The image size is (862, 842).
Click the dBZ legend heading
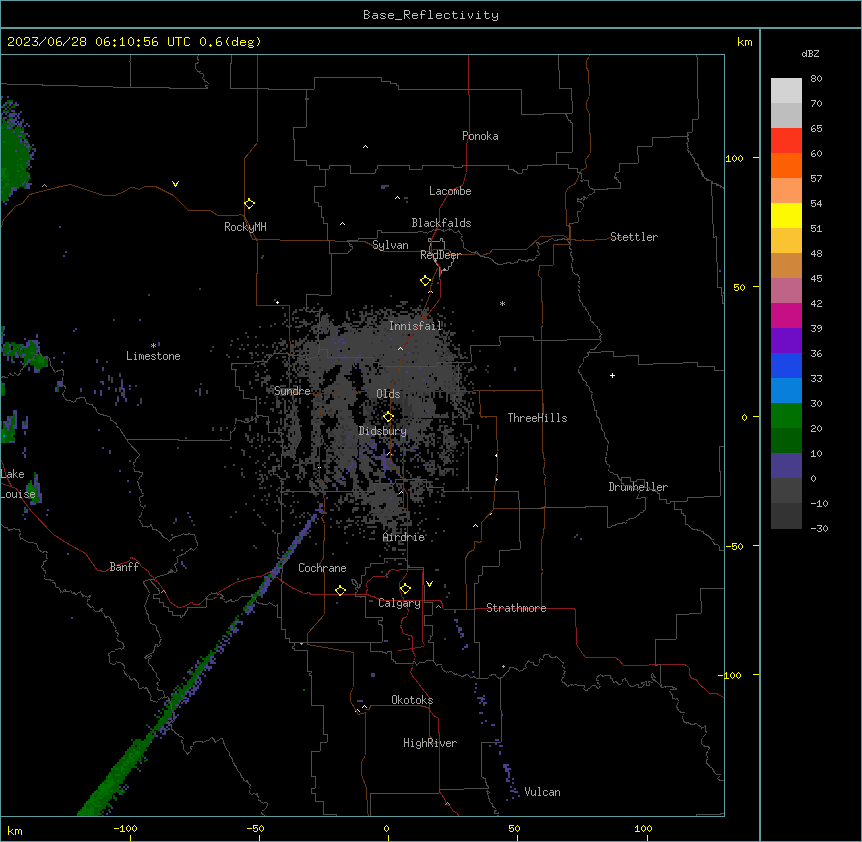(x=810, y=53)
